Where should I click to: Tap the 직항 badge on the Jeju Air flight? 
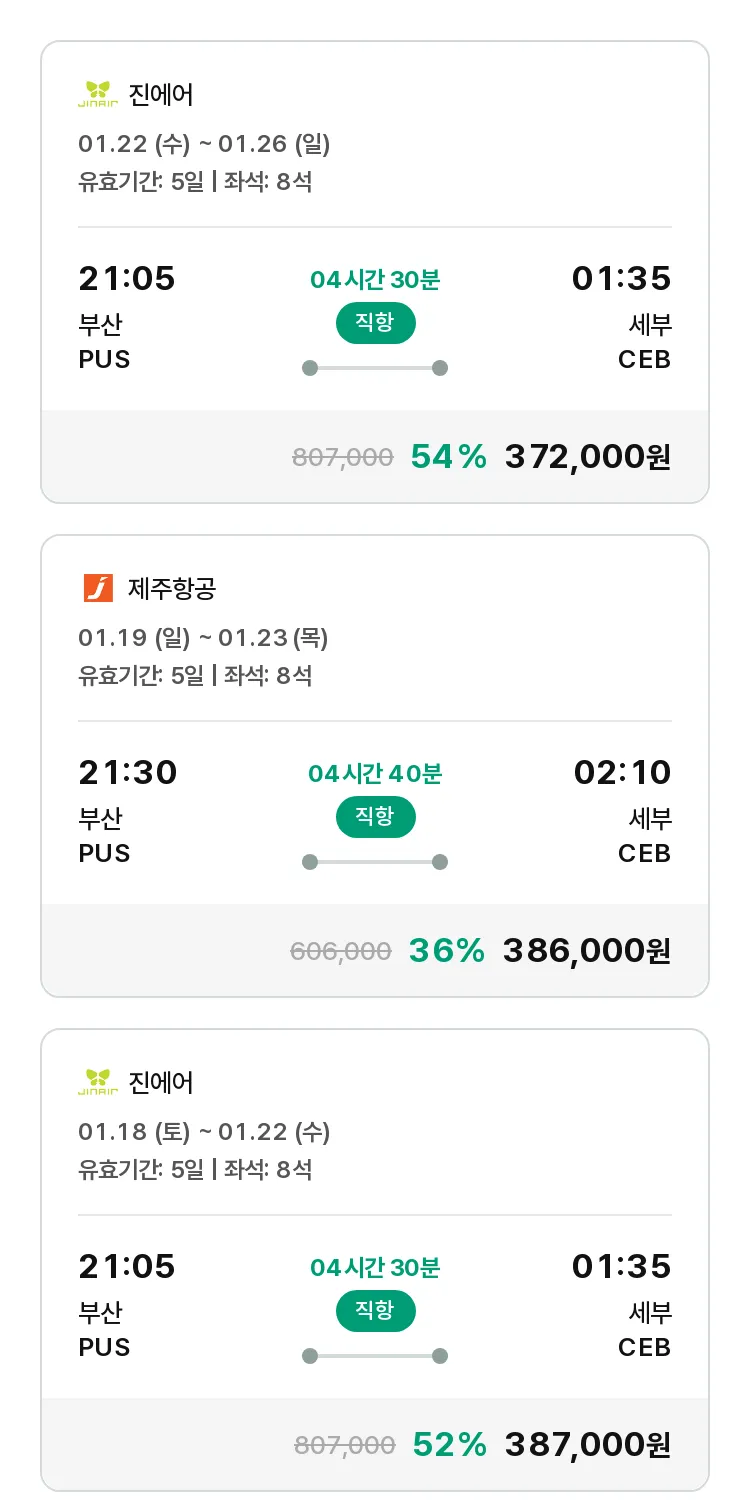pyautogui.click(x=375, y=817)
